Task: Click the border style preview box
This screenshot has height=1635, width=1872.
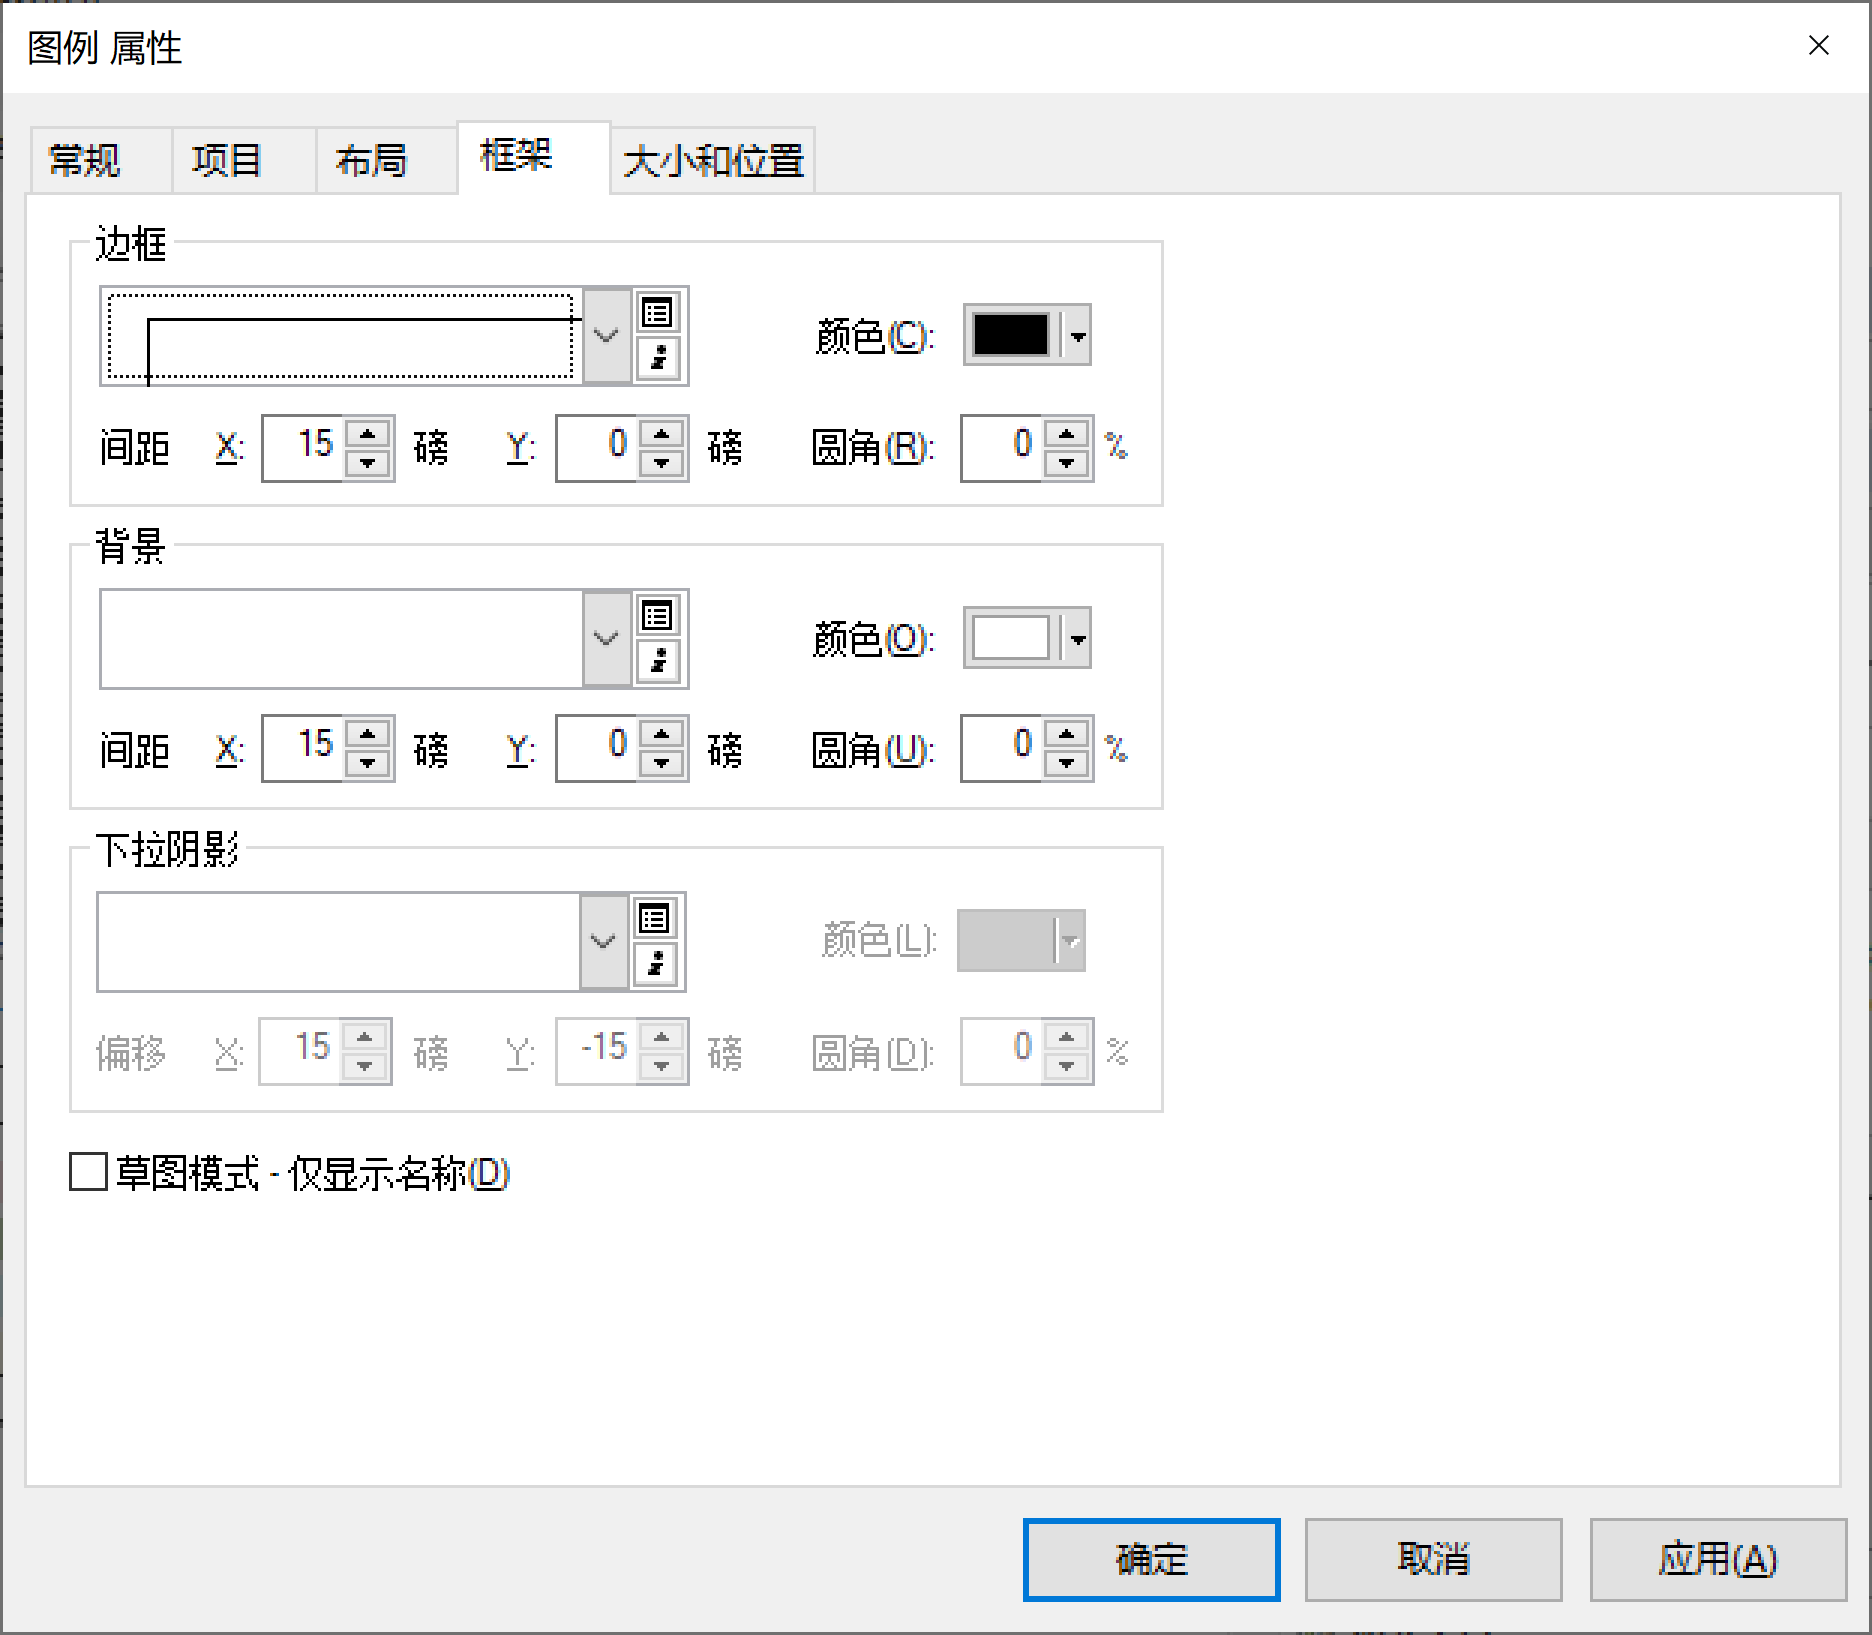Action: [341, 336]
